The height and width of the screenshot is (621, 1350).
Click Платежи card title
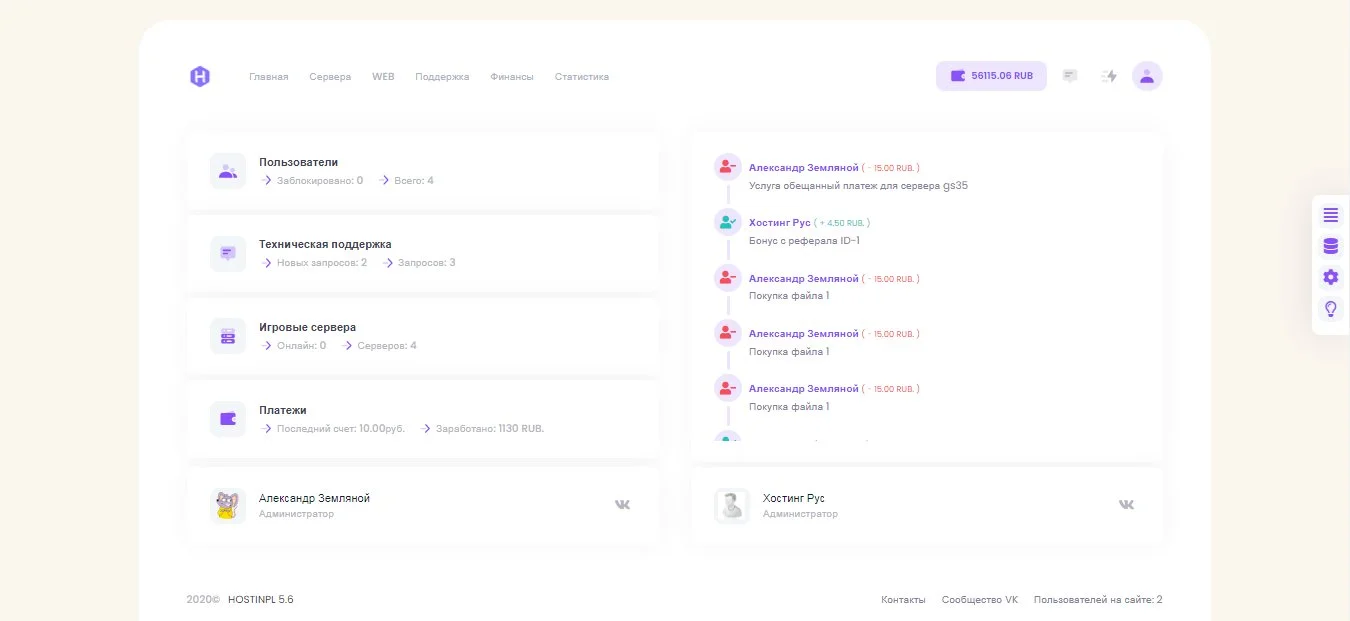point(283,410)
